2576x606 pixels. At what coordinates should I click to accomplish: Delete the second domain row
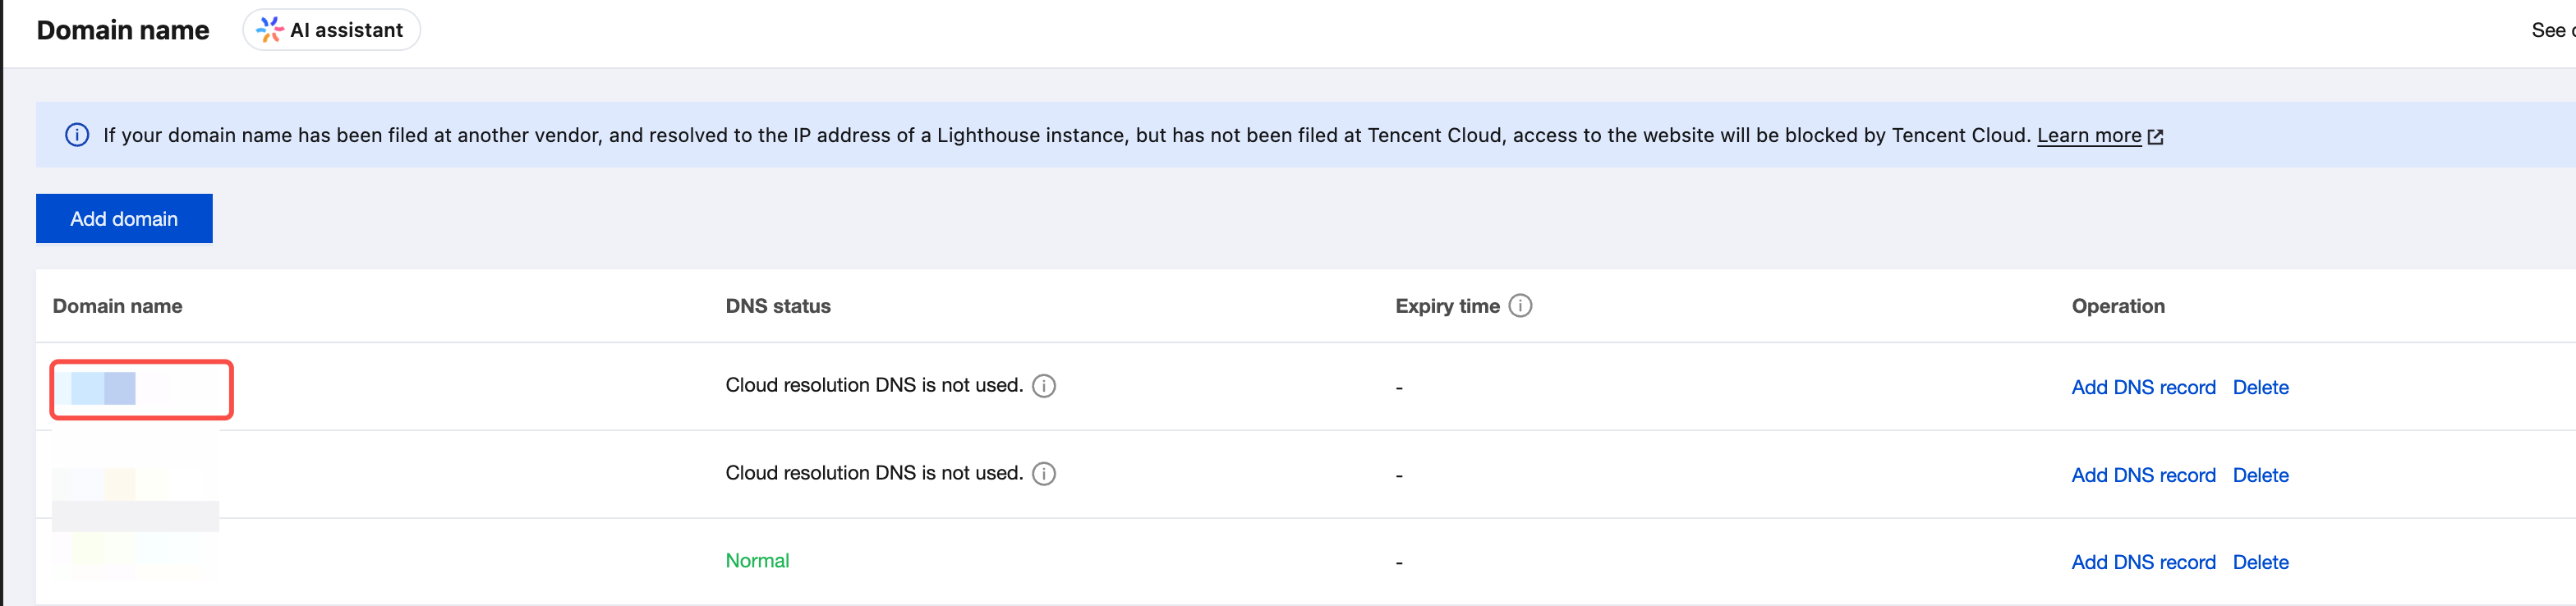pos(2260,475)
